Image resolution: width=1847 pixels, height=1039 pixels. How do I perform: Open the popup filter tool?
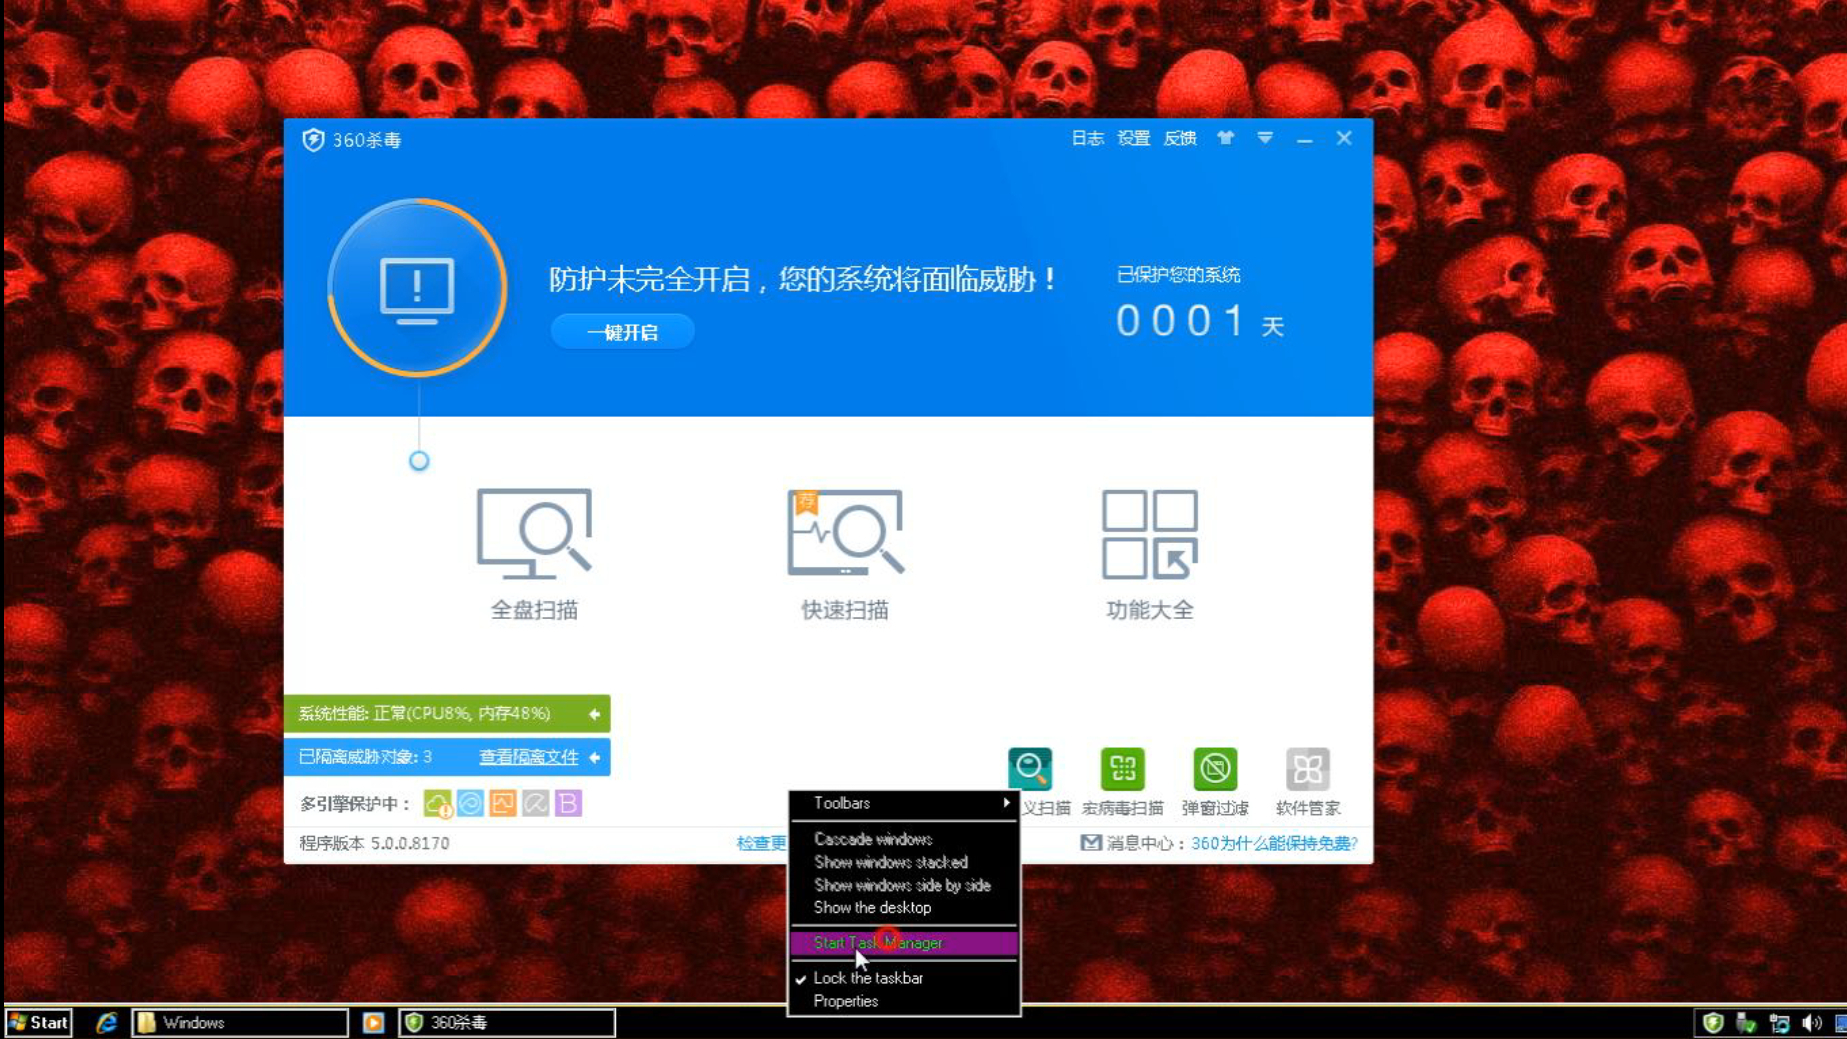click(1215, 769)
